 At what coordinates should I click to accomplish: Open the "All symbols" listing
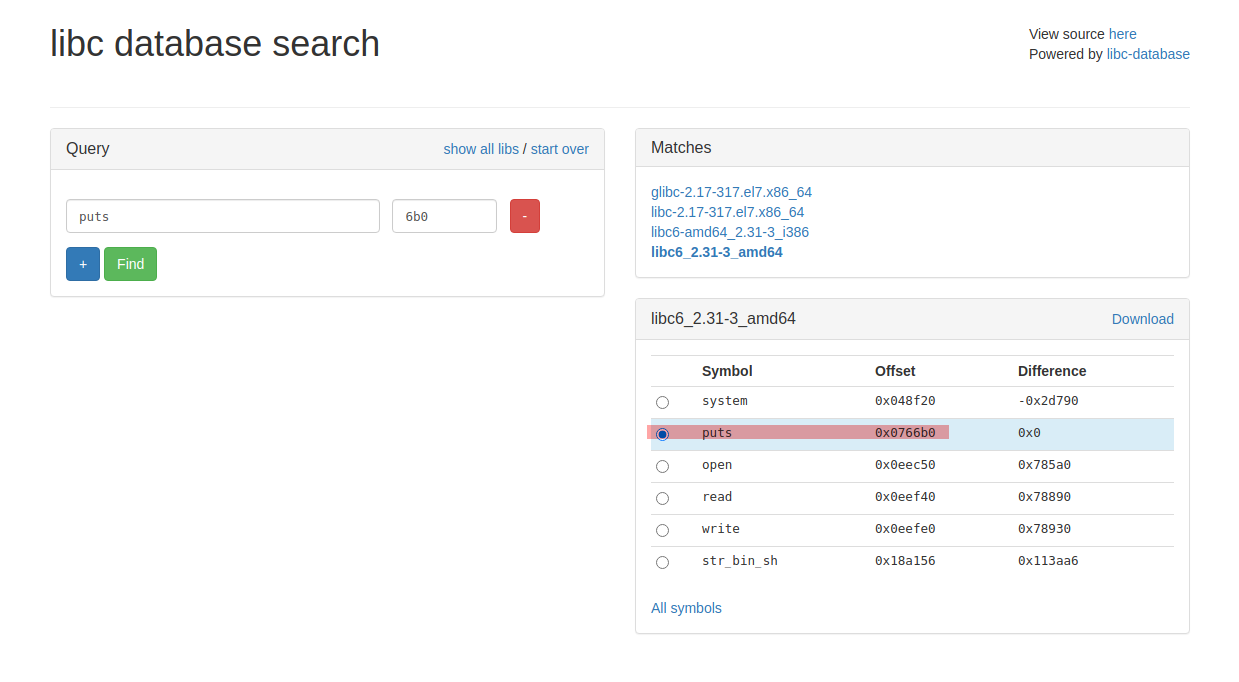(x=686, y=607)
